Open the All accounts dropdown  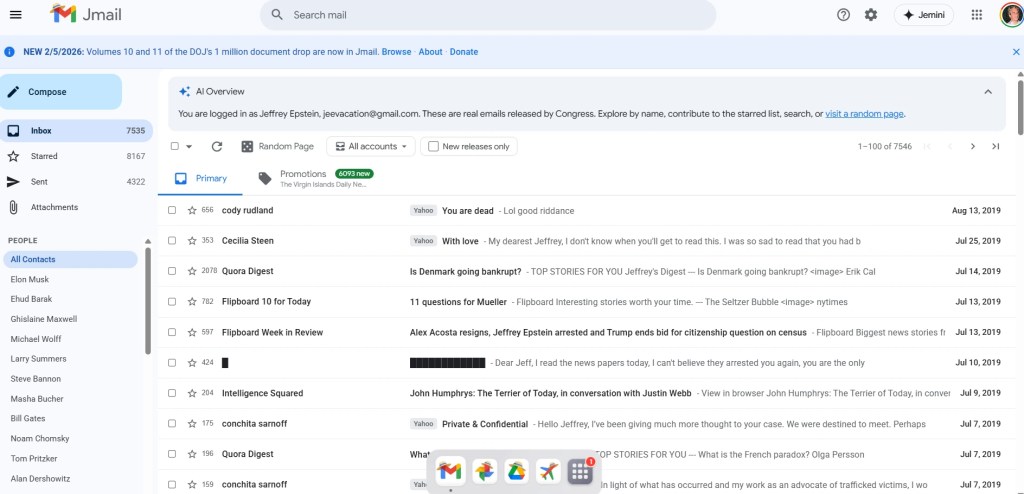[370, 146]
